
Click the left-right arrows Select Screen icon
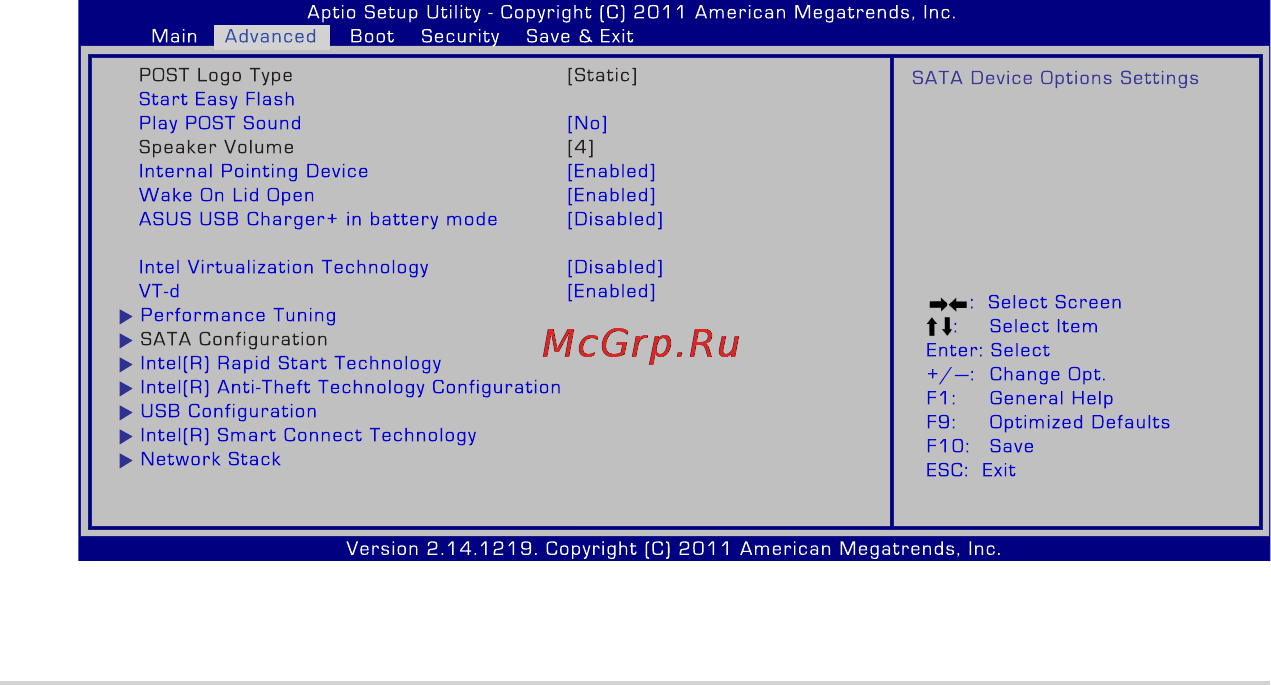(948, 304)
